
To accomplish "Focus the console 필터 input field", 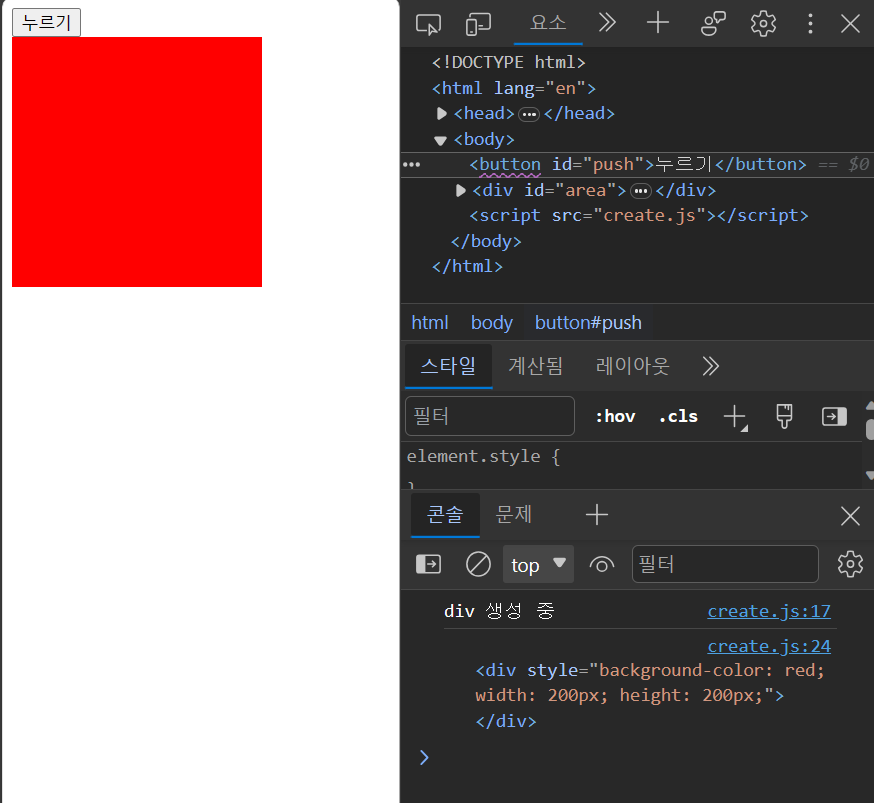I will pos(725,564).
